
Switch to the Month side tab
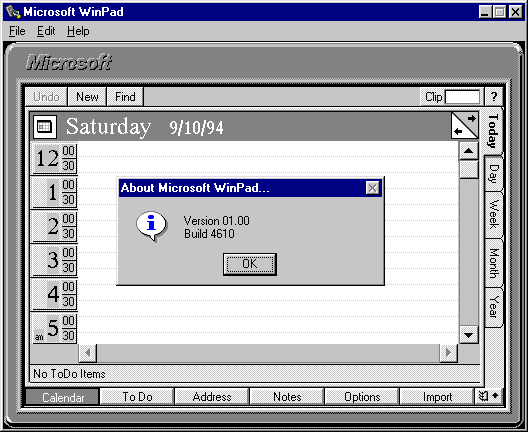[x=494, y=263]
